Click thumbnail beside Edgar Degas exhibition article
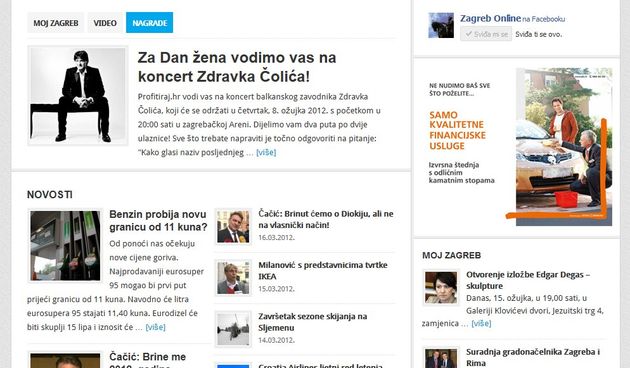This screenshot has height=368, width=630. pos(441,288)
